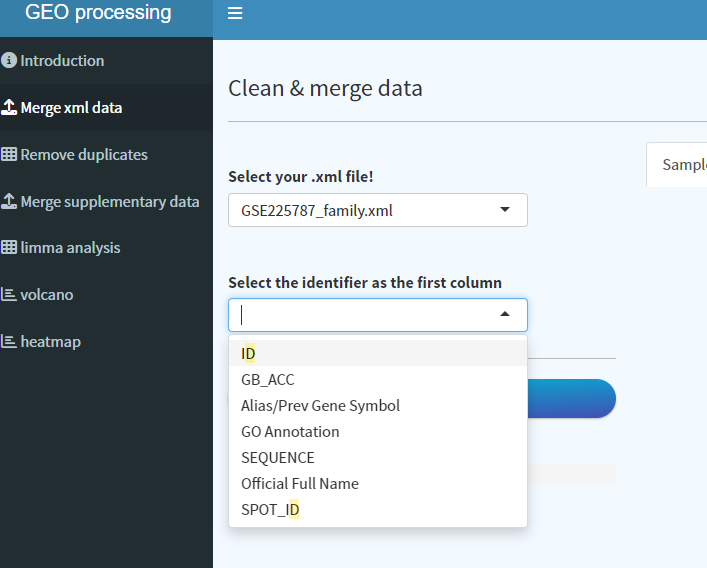This screenshot has width=707, height=568.
Task: Choose GO Annotation option
Action: coord(378,432)
